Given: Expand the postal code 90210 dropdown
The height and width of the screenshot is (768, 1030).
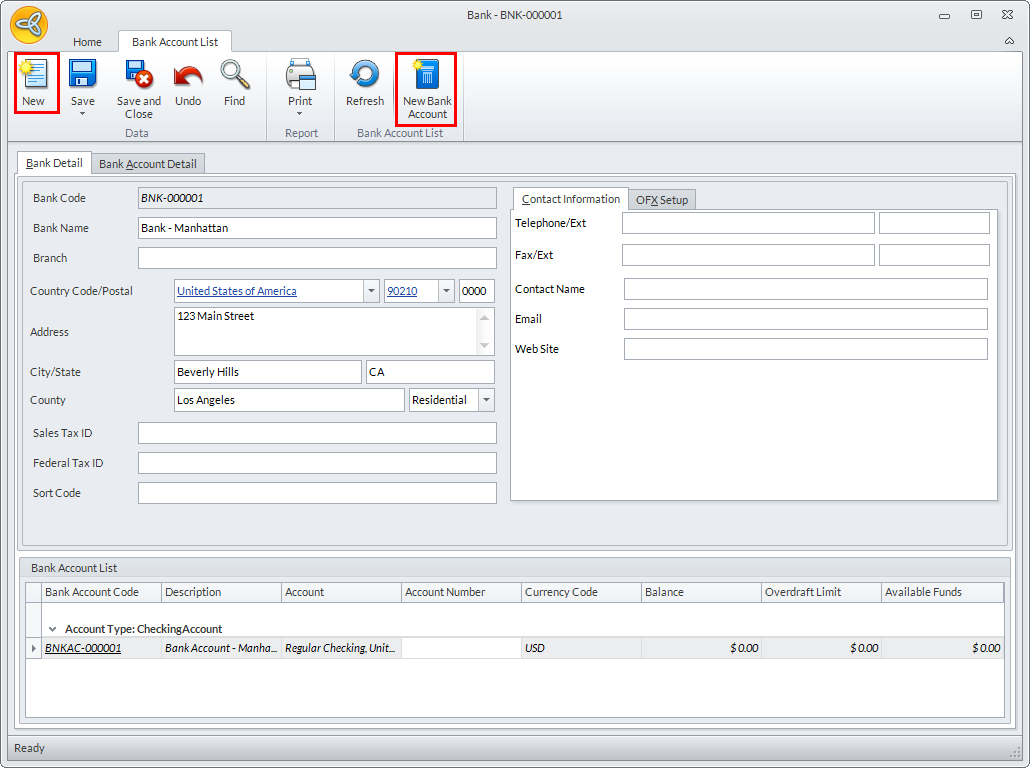Looking at the screenshot, I should click(x=446, y=291).
